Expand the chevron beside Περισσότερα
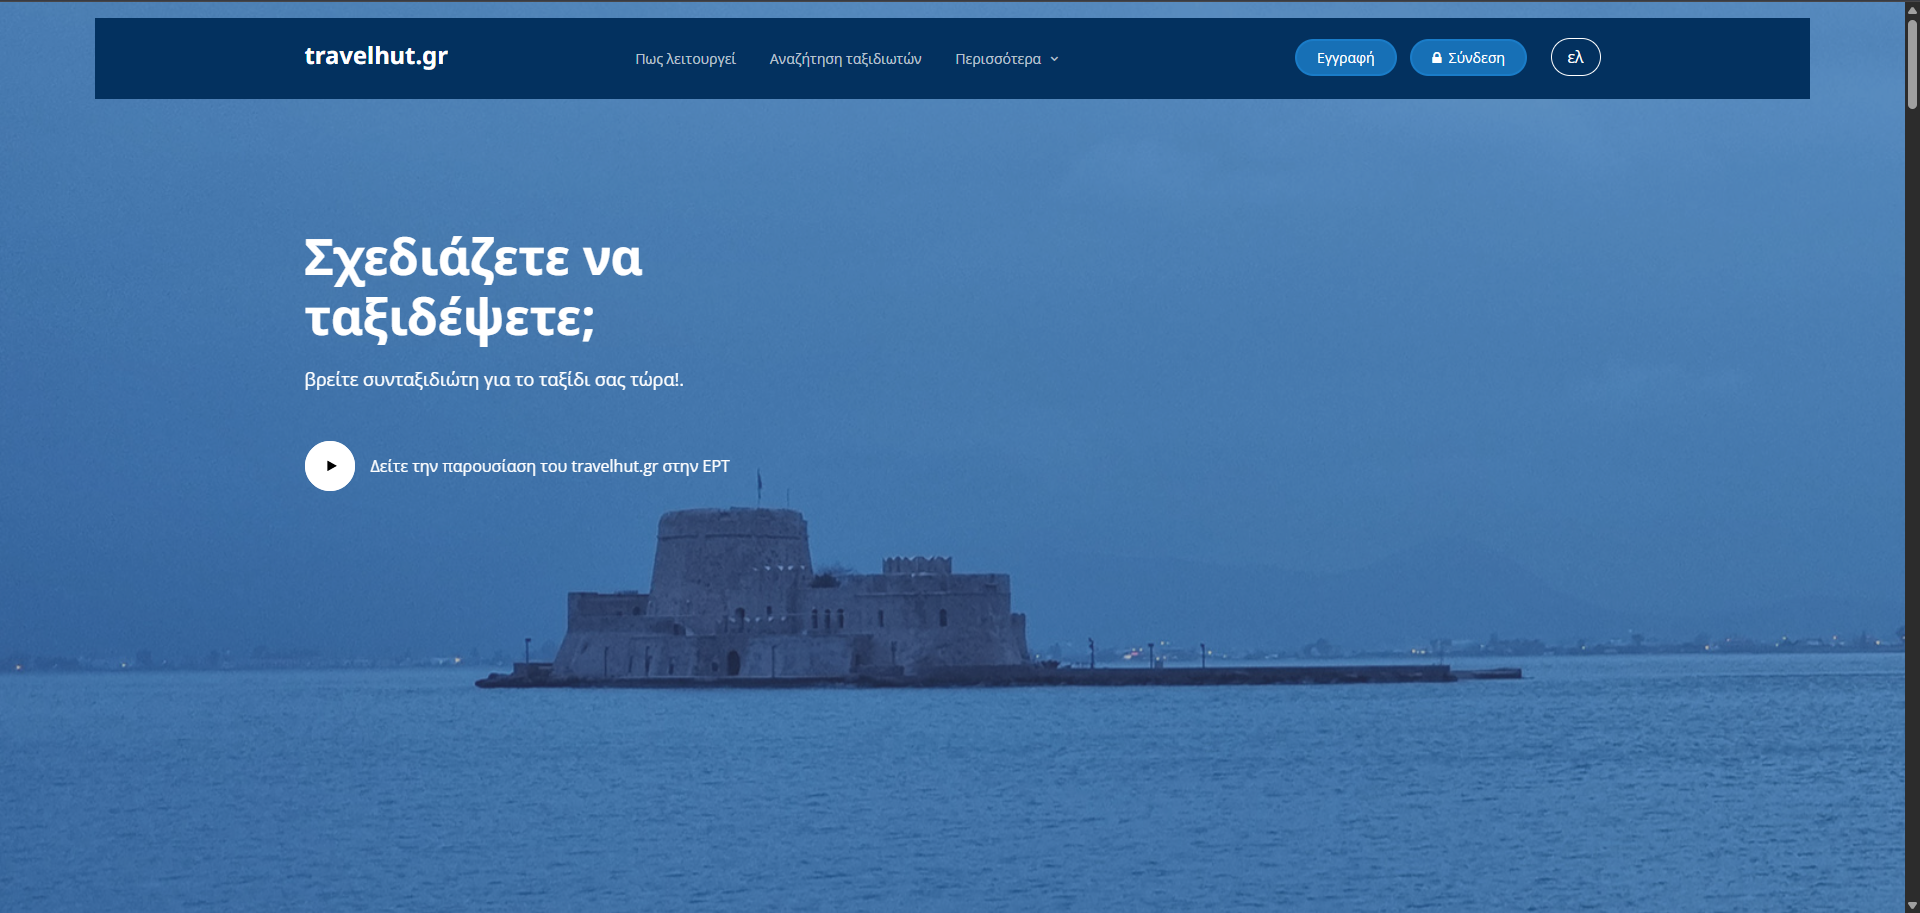This screenshot has width=1920, height=913. [1054, 59]
